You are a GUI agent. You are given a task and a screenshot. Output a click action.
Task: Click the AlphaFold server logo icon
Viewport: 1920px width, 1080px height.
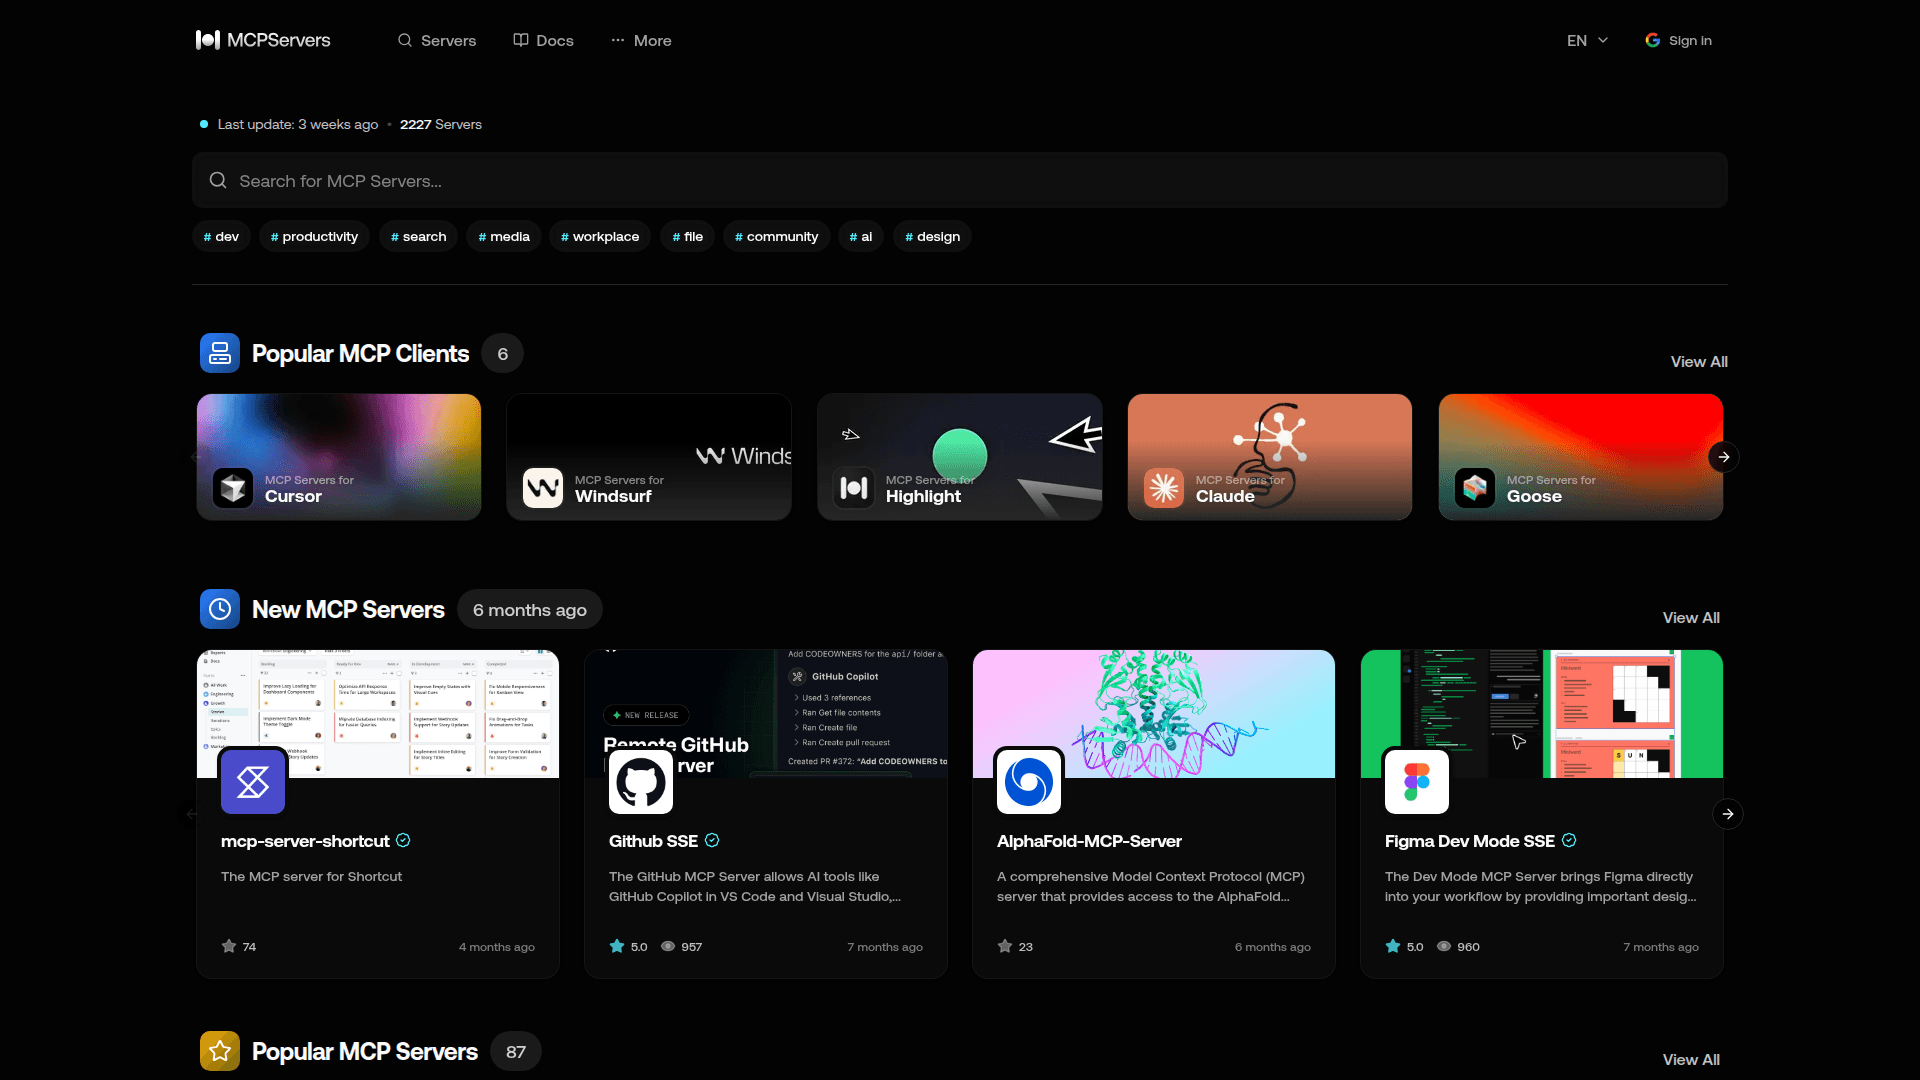(x=1029, y=782)
